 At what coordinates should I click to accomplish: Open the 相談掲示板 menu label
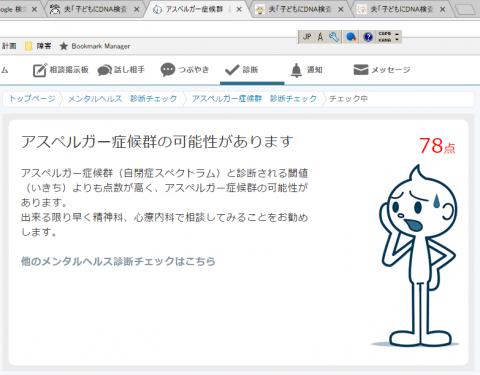[69, 70]
